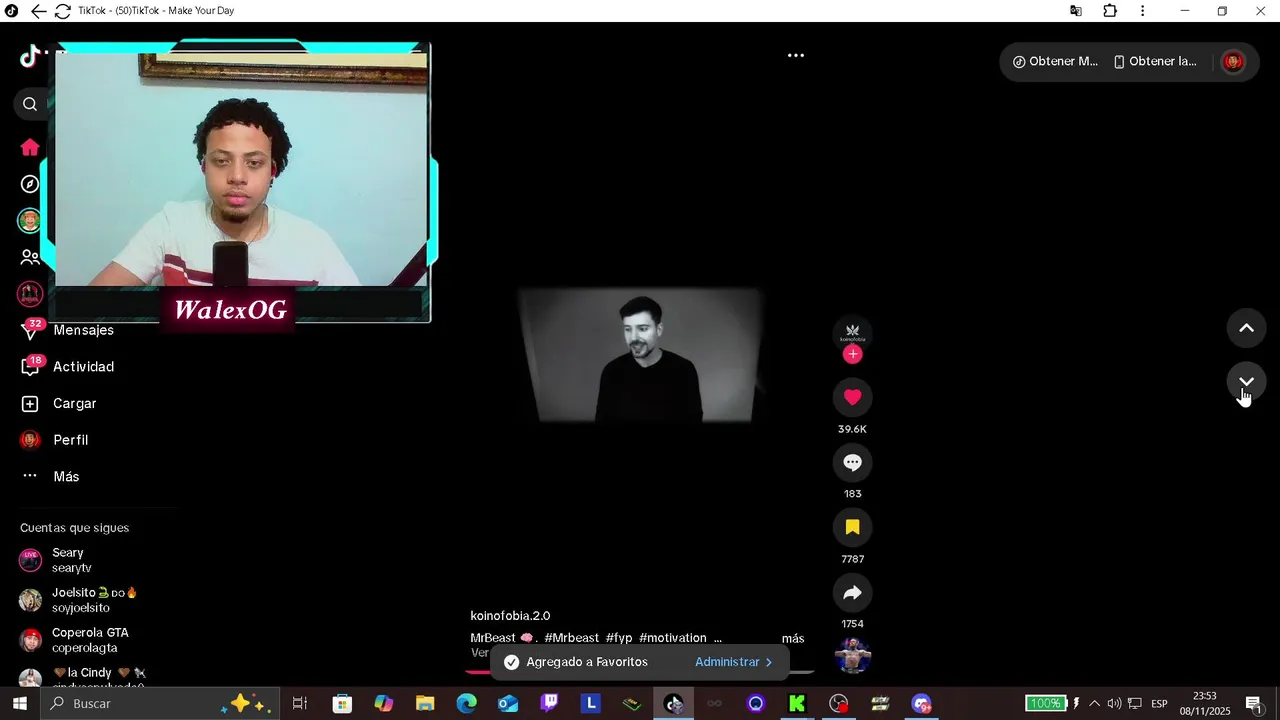Open the browser extensions puzzle icon

(x=1110, y=11)
